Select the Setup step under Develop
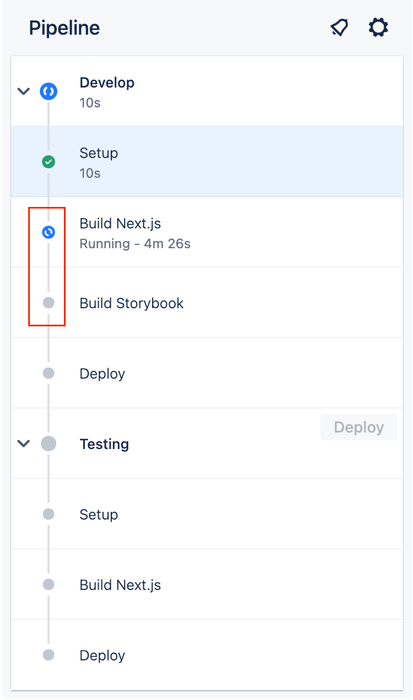 [x=207, y=162]
